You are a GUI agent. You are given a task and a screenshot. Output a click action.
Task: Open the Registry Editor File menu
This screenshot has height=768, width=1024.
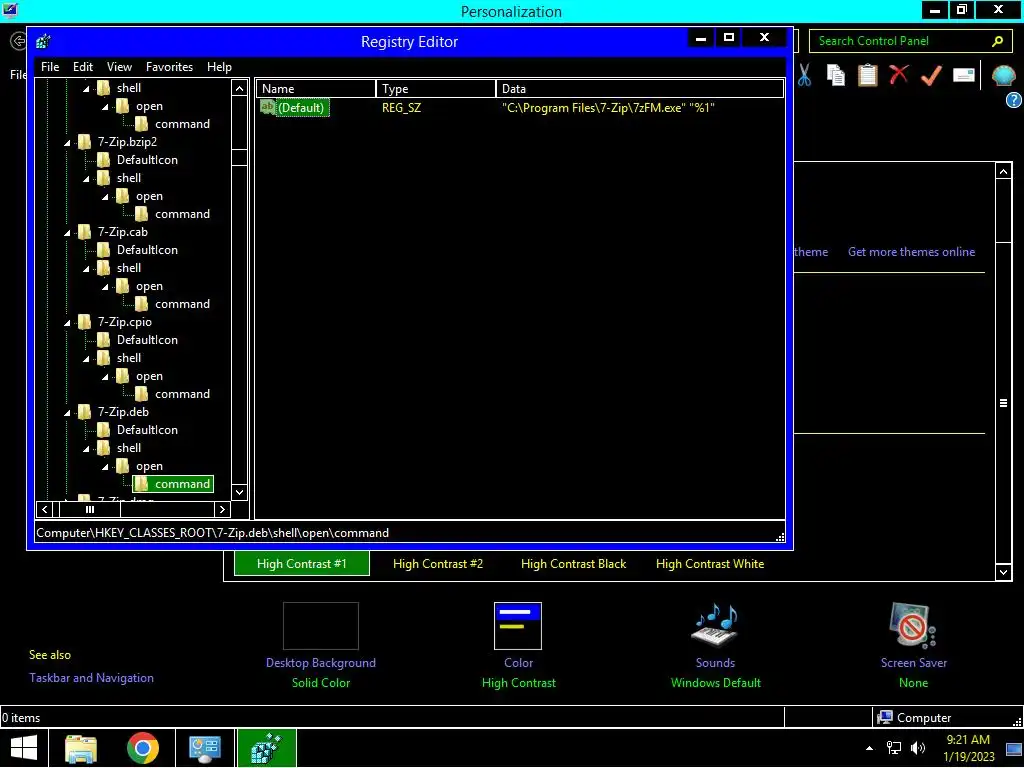(50, 67)
